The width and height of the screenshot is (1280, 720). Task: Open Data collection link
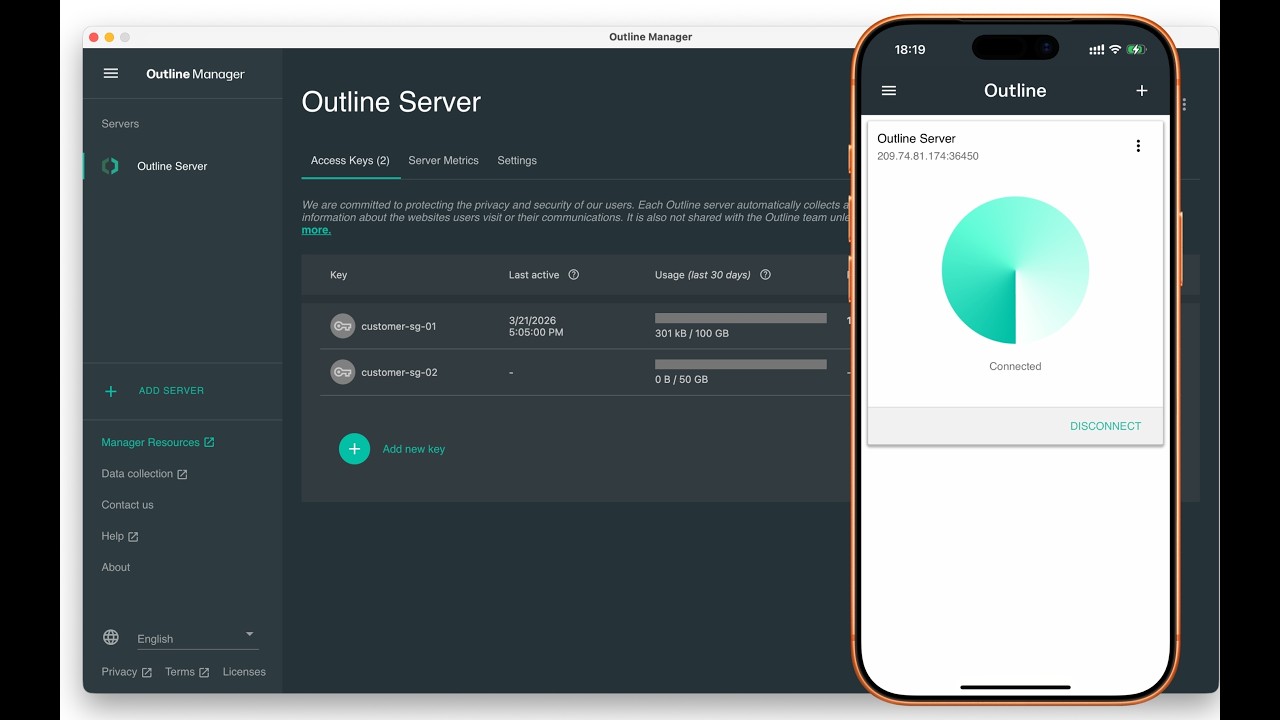tap(144, 474)
